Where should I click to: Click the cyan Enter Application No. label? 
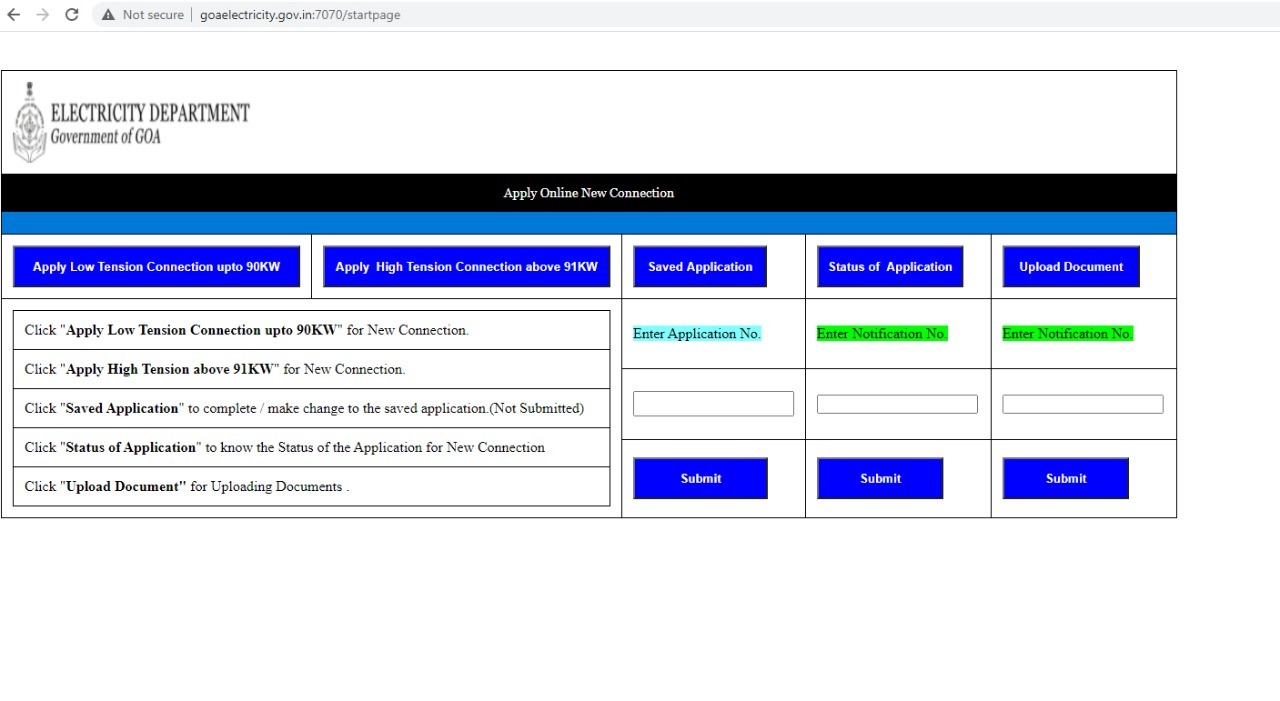click(x=696, y=334)
